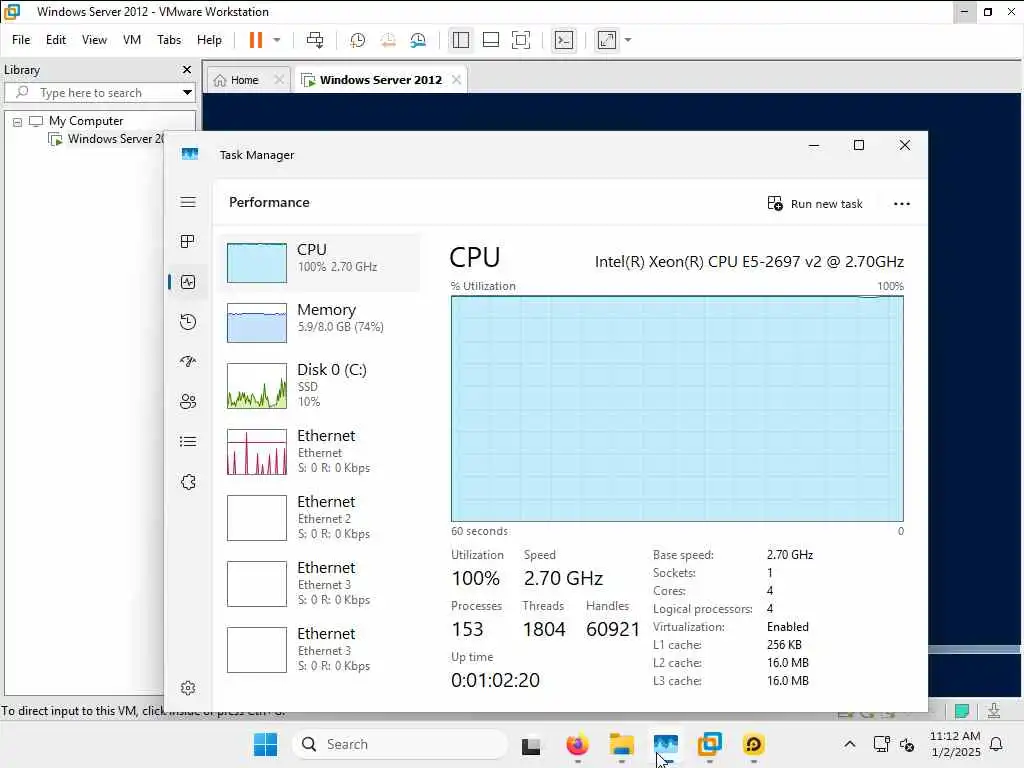Click the stretch guest display icon

pos(607,40)
